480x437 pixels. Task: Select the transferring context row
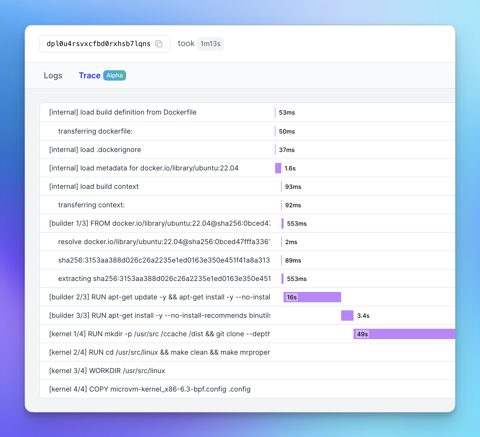click(x=248, y=205)
